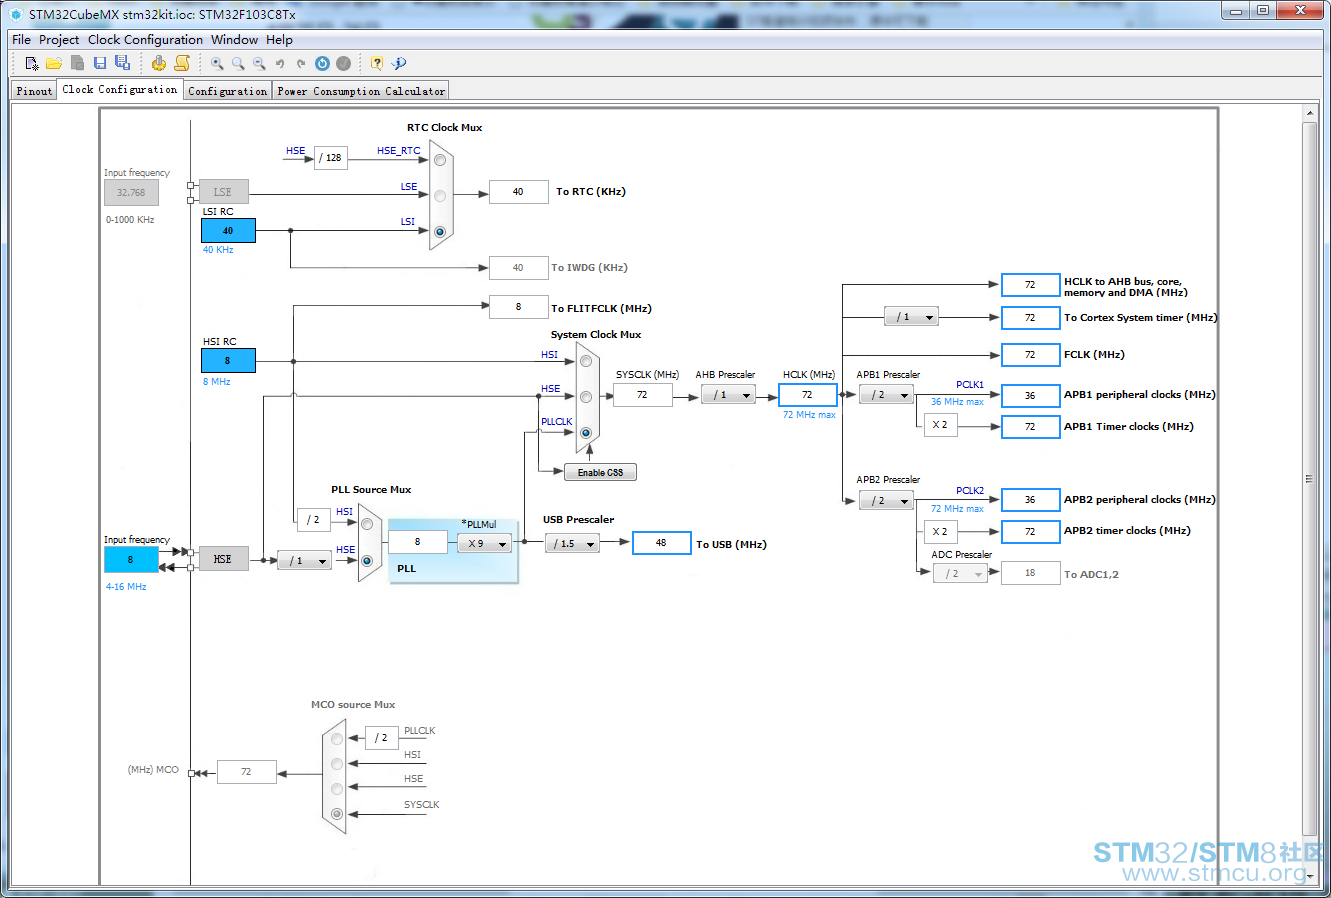The height and width of the screenshot is (898, 1331).
Task: Click the APB1 peripheral clocks value field
Action: 1030,395
